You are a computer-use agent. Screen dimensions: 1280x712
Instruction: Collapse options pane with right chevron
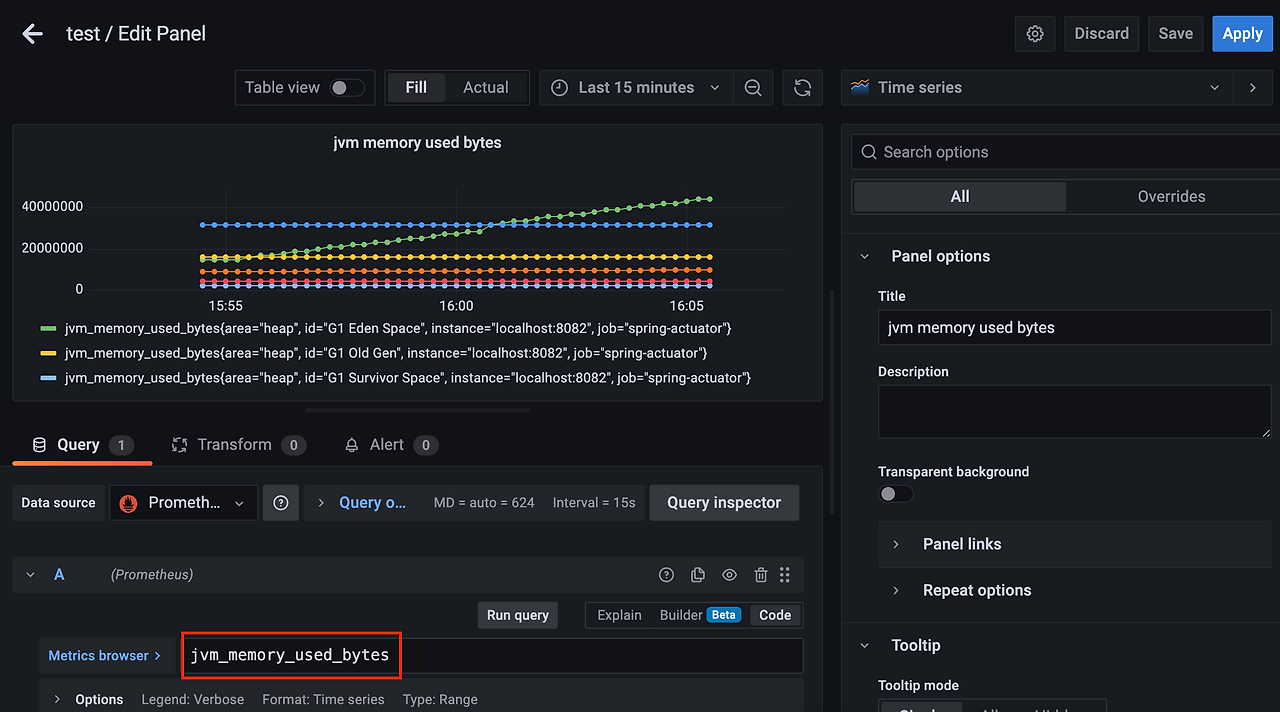point(1253,87)
